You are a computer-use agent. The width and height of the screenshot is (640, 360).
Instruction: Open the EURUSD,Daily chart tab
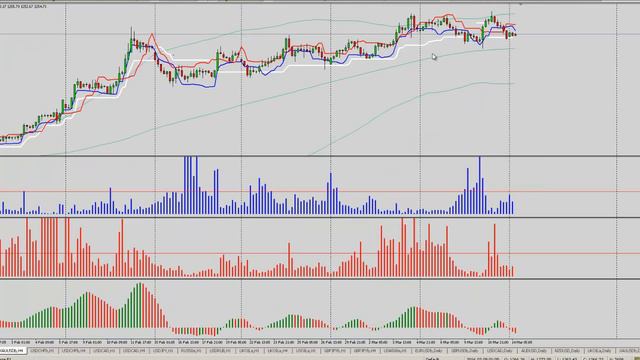click(430, 351)
